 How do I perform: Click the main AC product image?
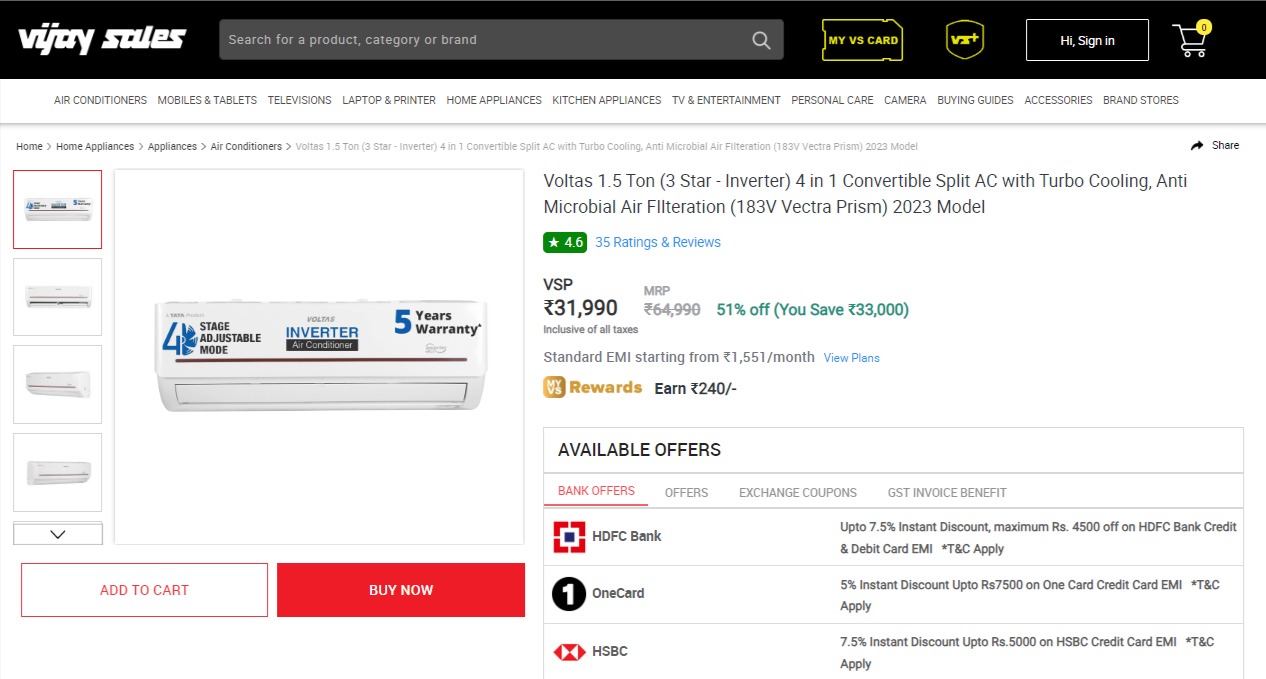click(320, 357)
